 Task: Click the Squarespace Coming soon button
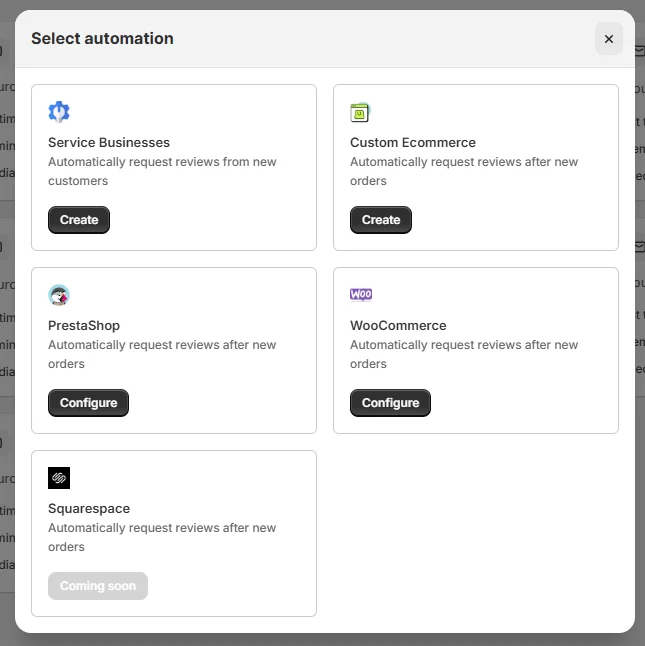pos(98,586)
